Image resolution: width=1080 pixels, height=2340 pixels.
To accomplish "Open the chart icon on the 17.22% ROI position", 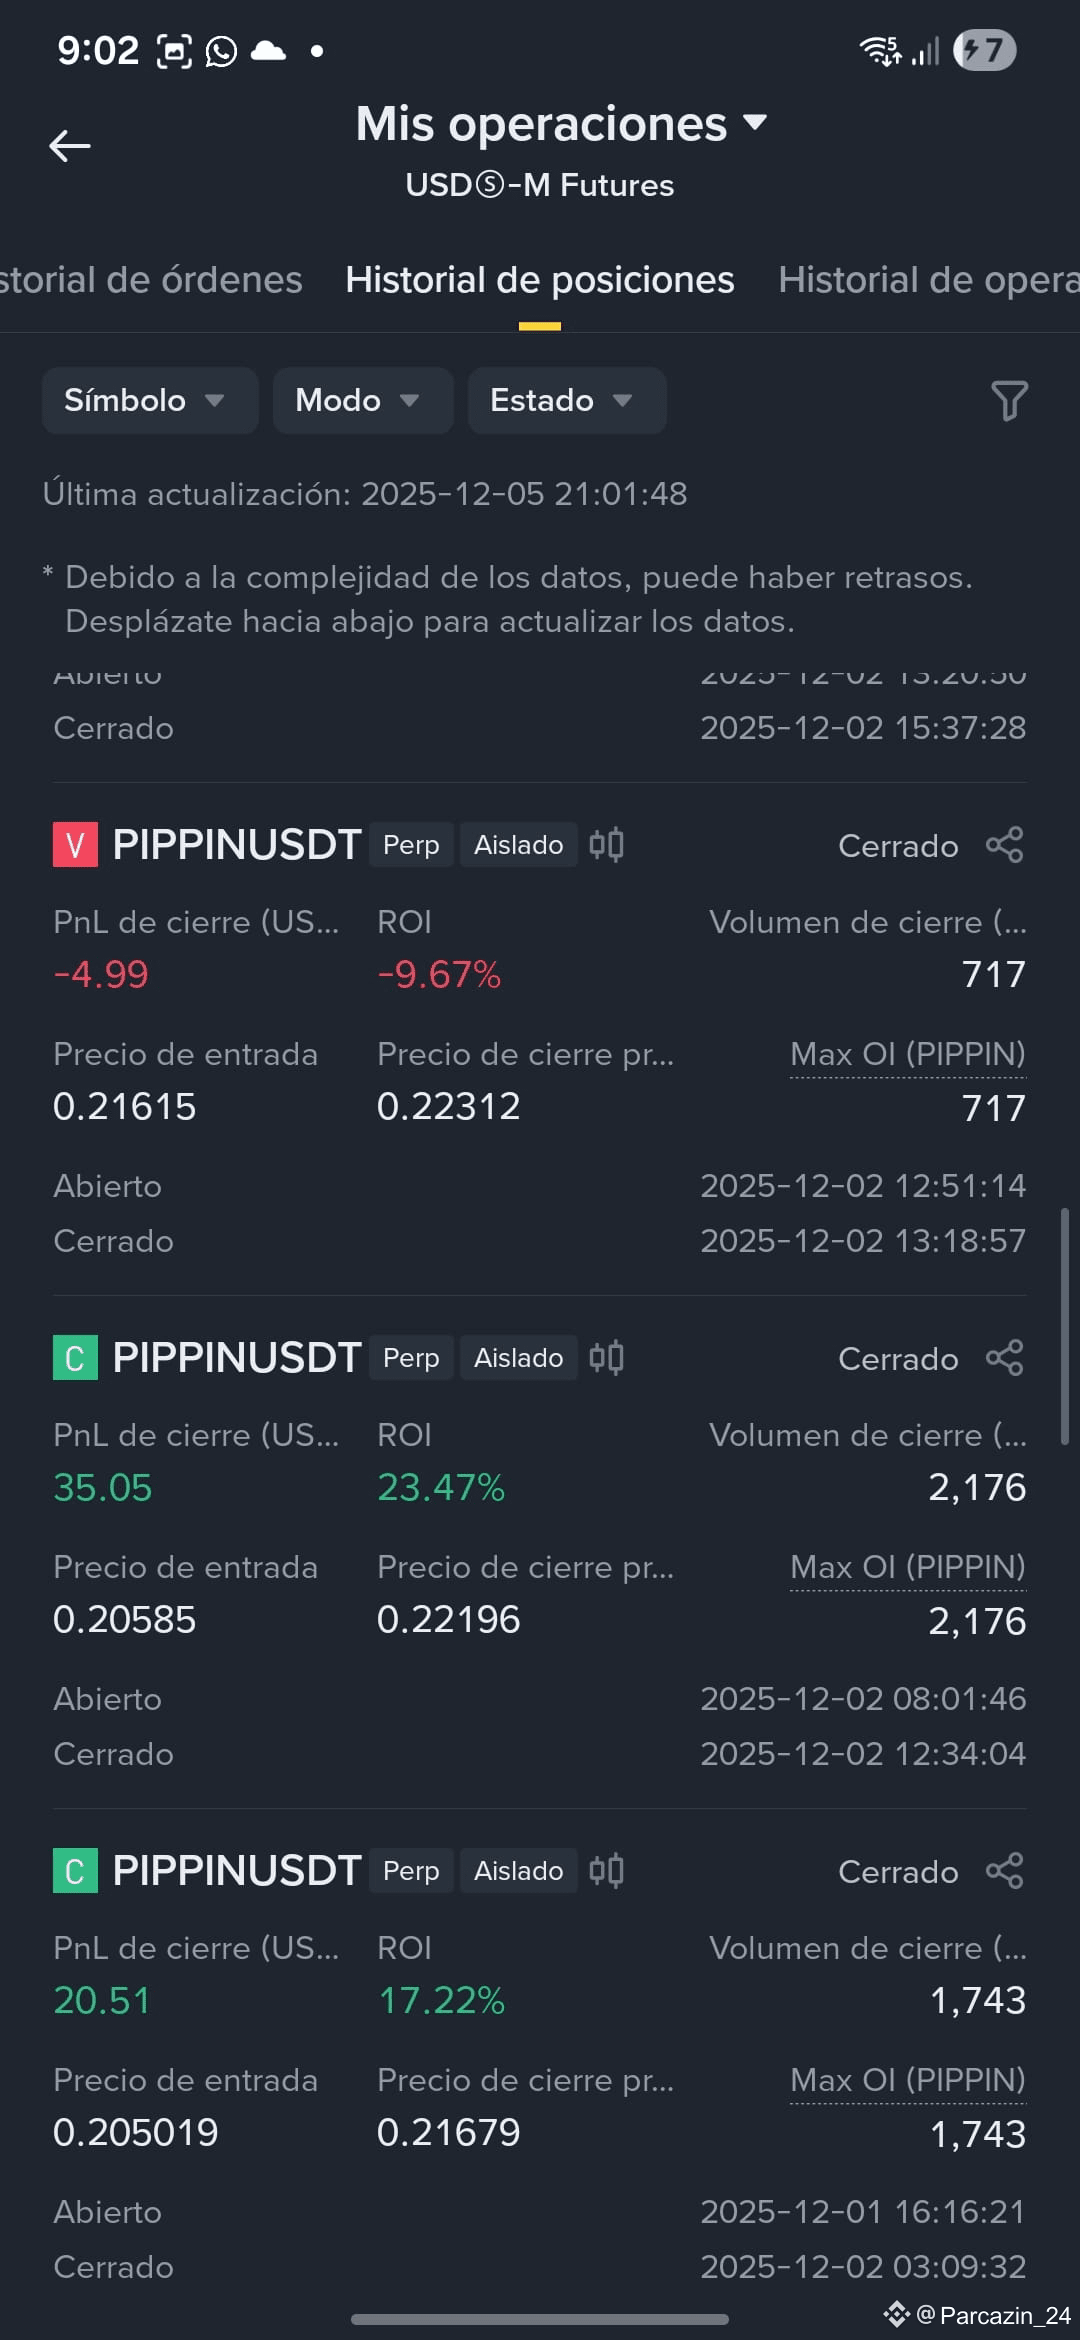I will 606,1871.
